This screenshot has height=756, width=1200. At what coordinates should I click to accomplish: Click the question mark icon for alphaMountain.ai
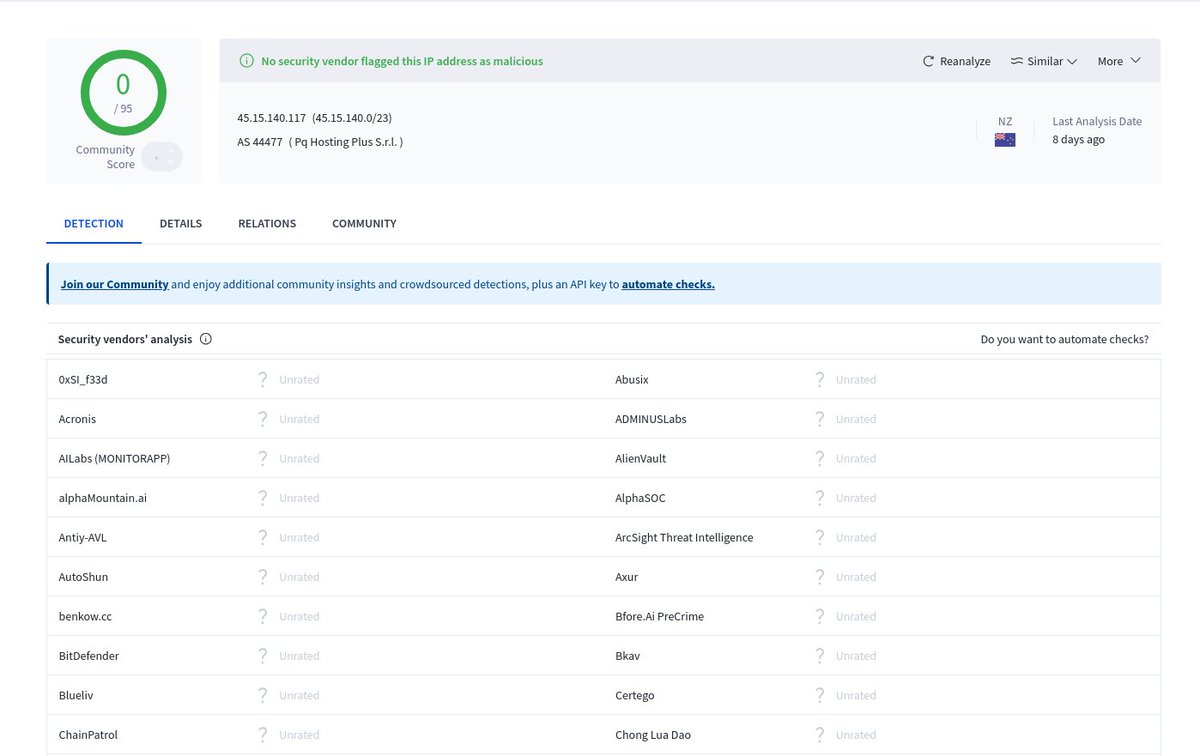click(263, 498)
